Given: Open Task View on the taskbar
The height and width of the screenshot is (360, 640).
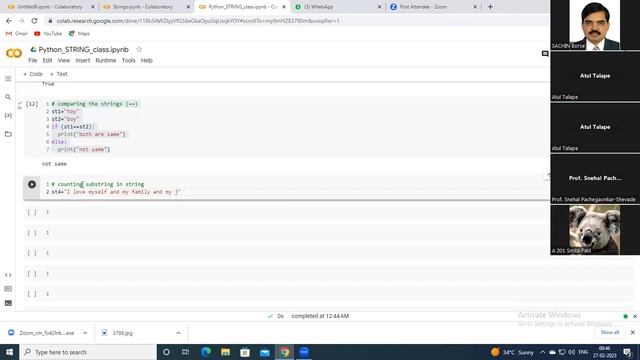Looking at the screenshot, I should click(x=185, y=352).
